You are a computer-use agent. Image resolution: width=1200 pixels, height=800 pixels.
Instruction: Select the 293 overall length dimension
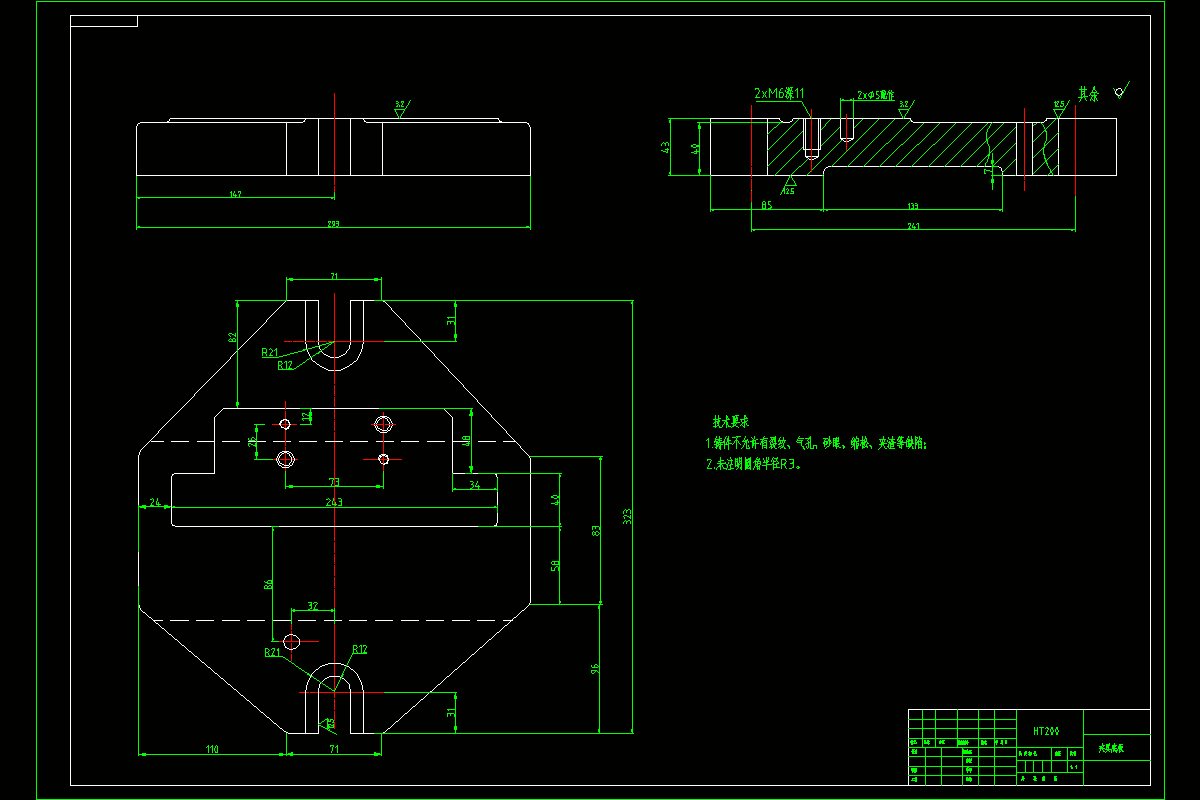[333, 224]
